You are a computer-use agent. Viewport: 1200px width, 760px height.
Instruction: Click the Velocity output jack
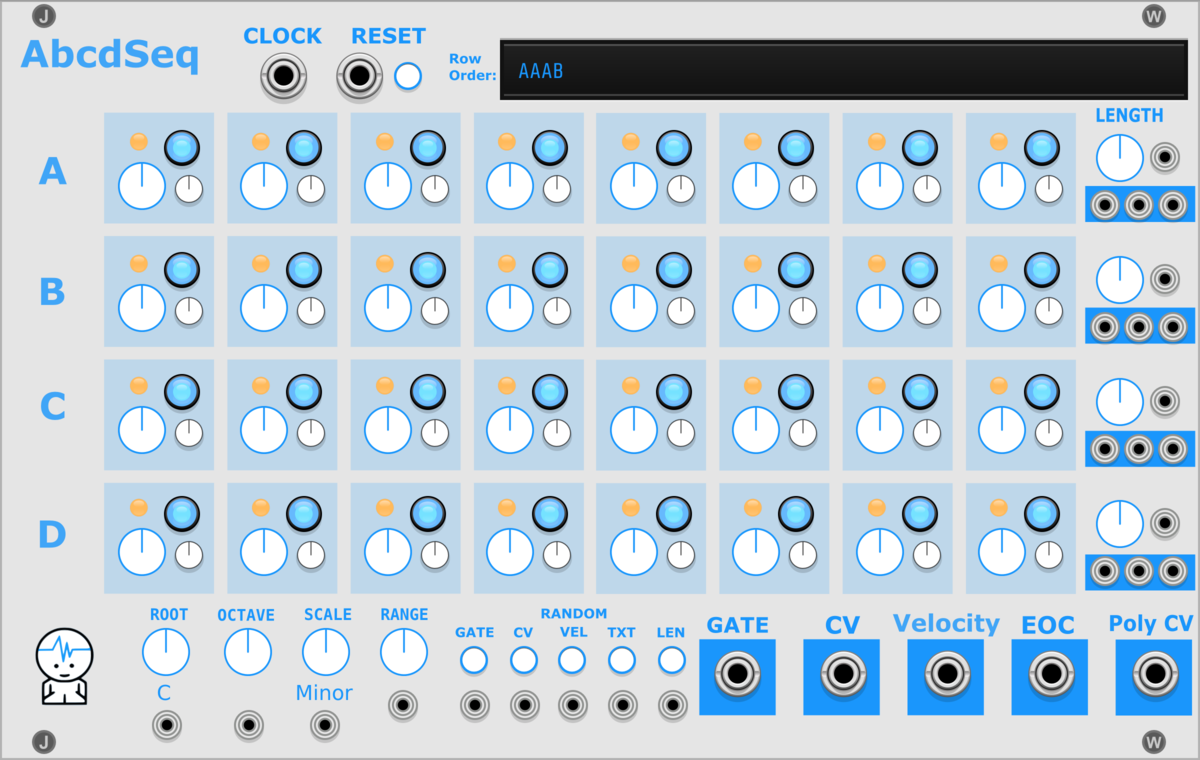point(945,676)
